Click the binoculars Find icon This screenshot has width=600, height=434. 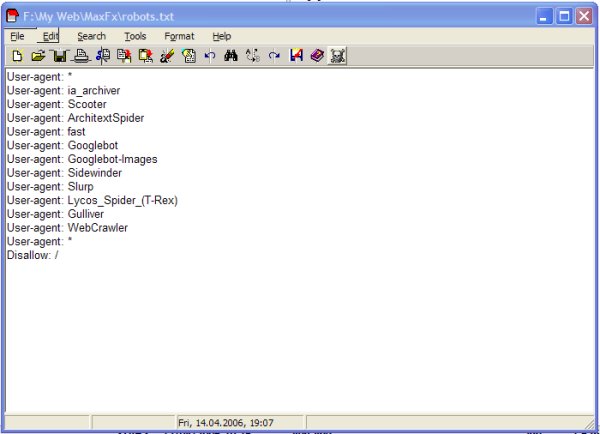(230, 57)
